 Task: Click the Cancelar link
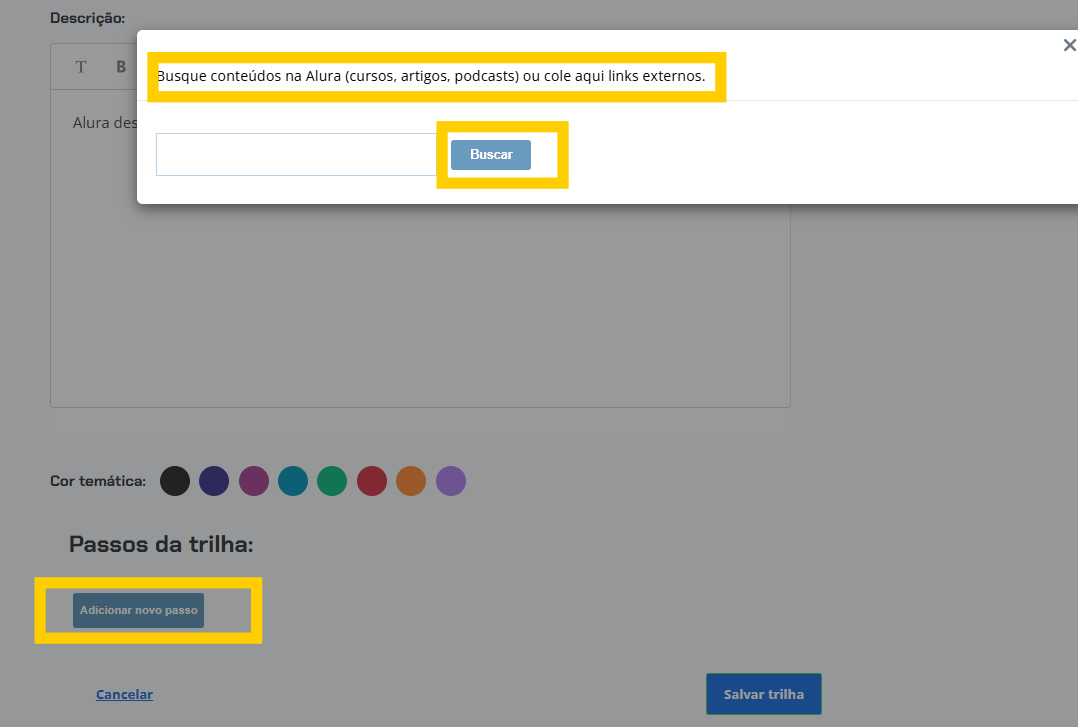124,694
